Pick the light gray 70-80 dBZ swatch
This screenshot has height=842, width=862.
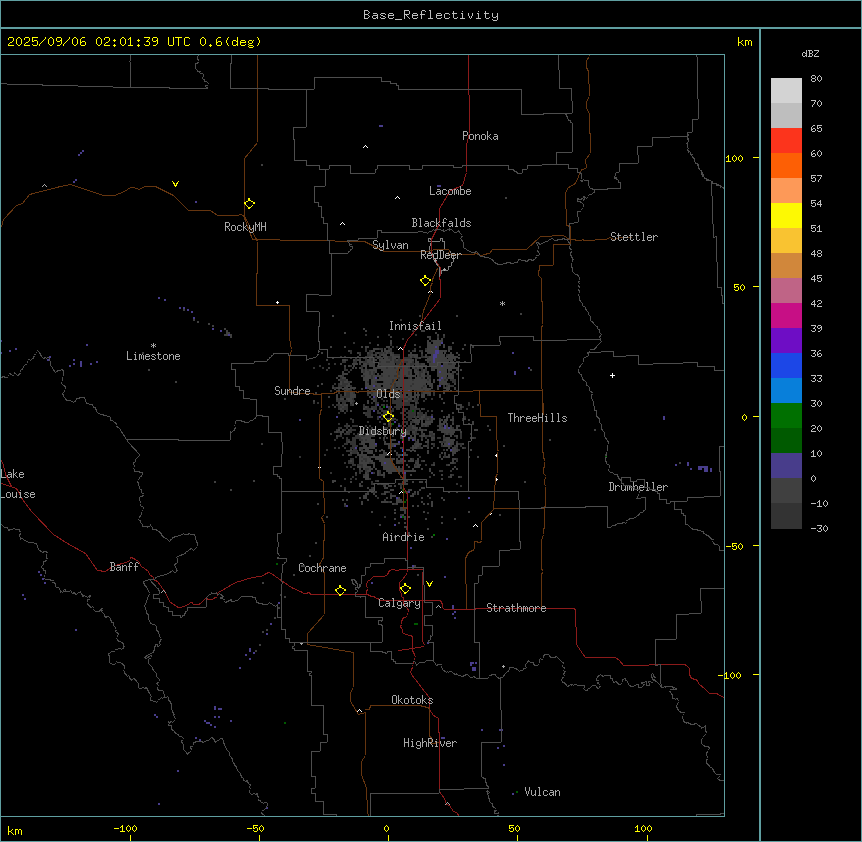(786, 90)
